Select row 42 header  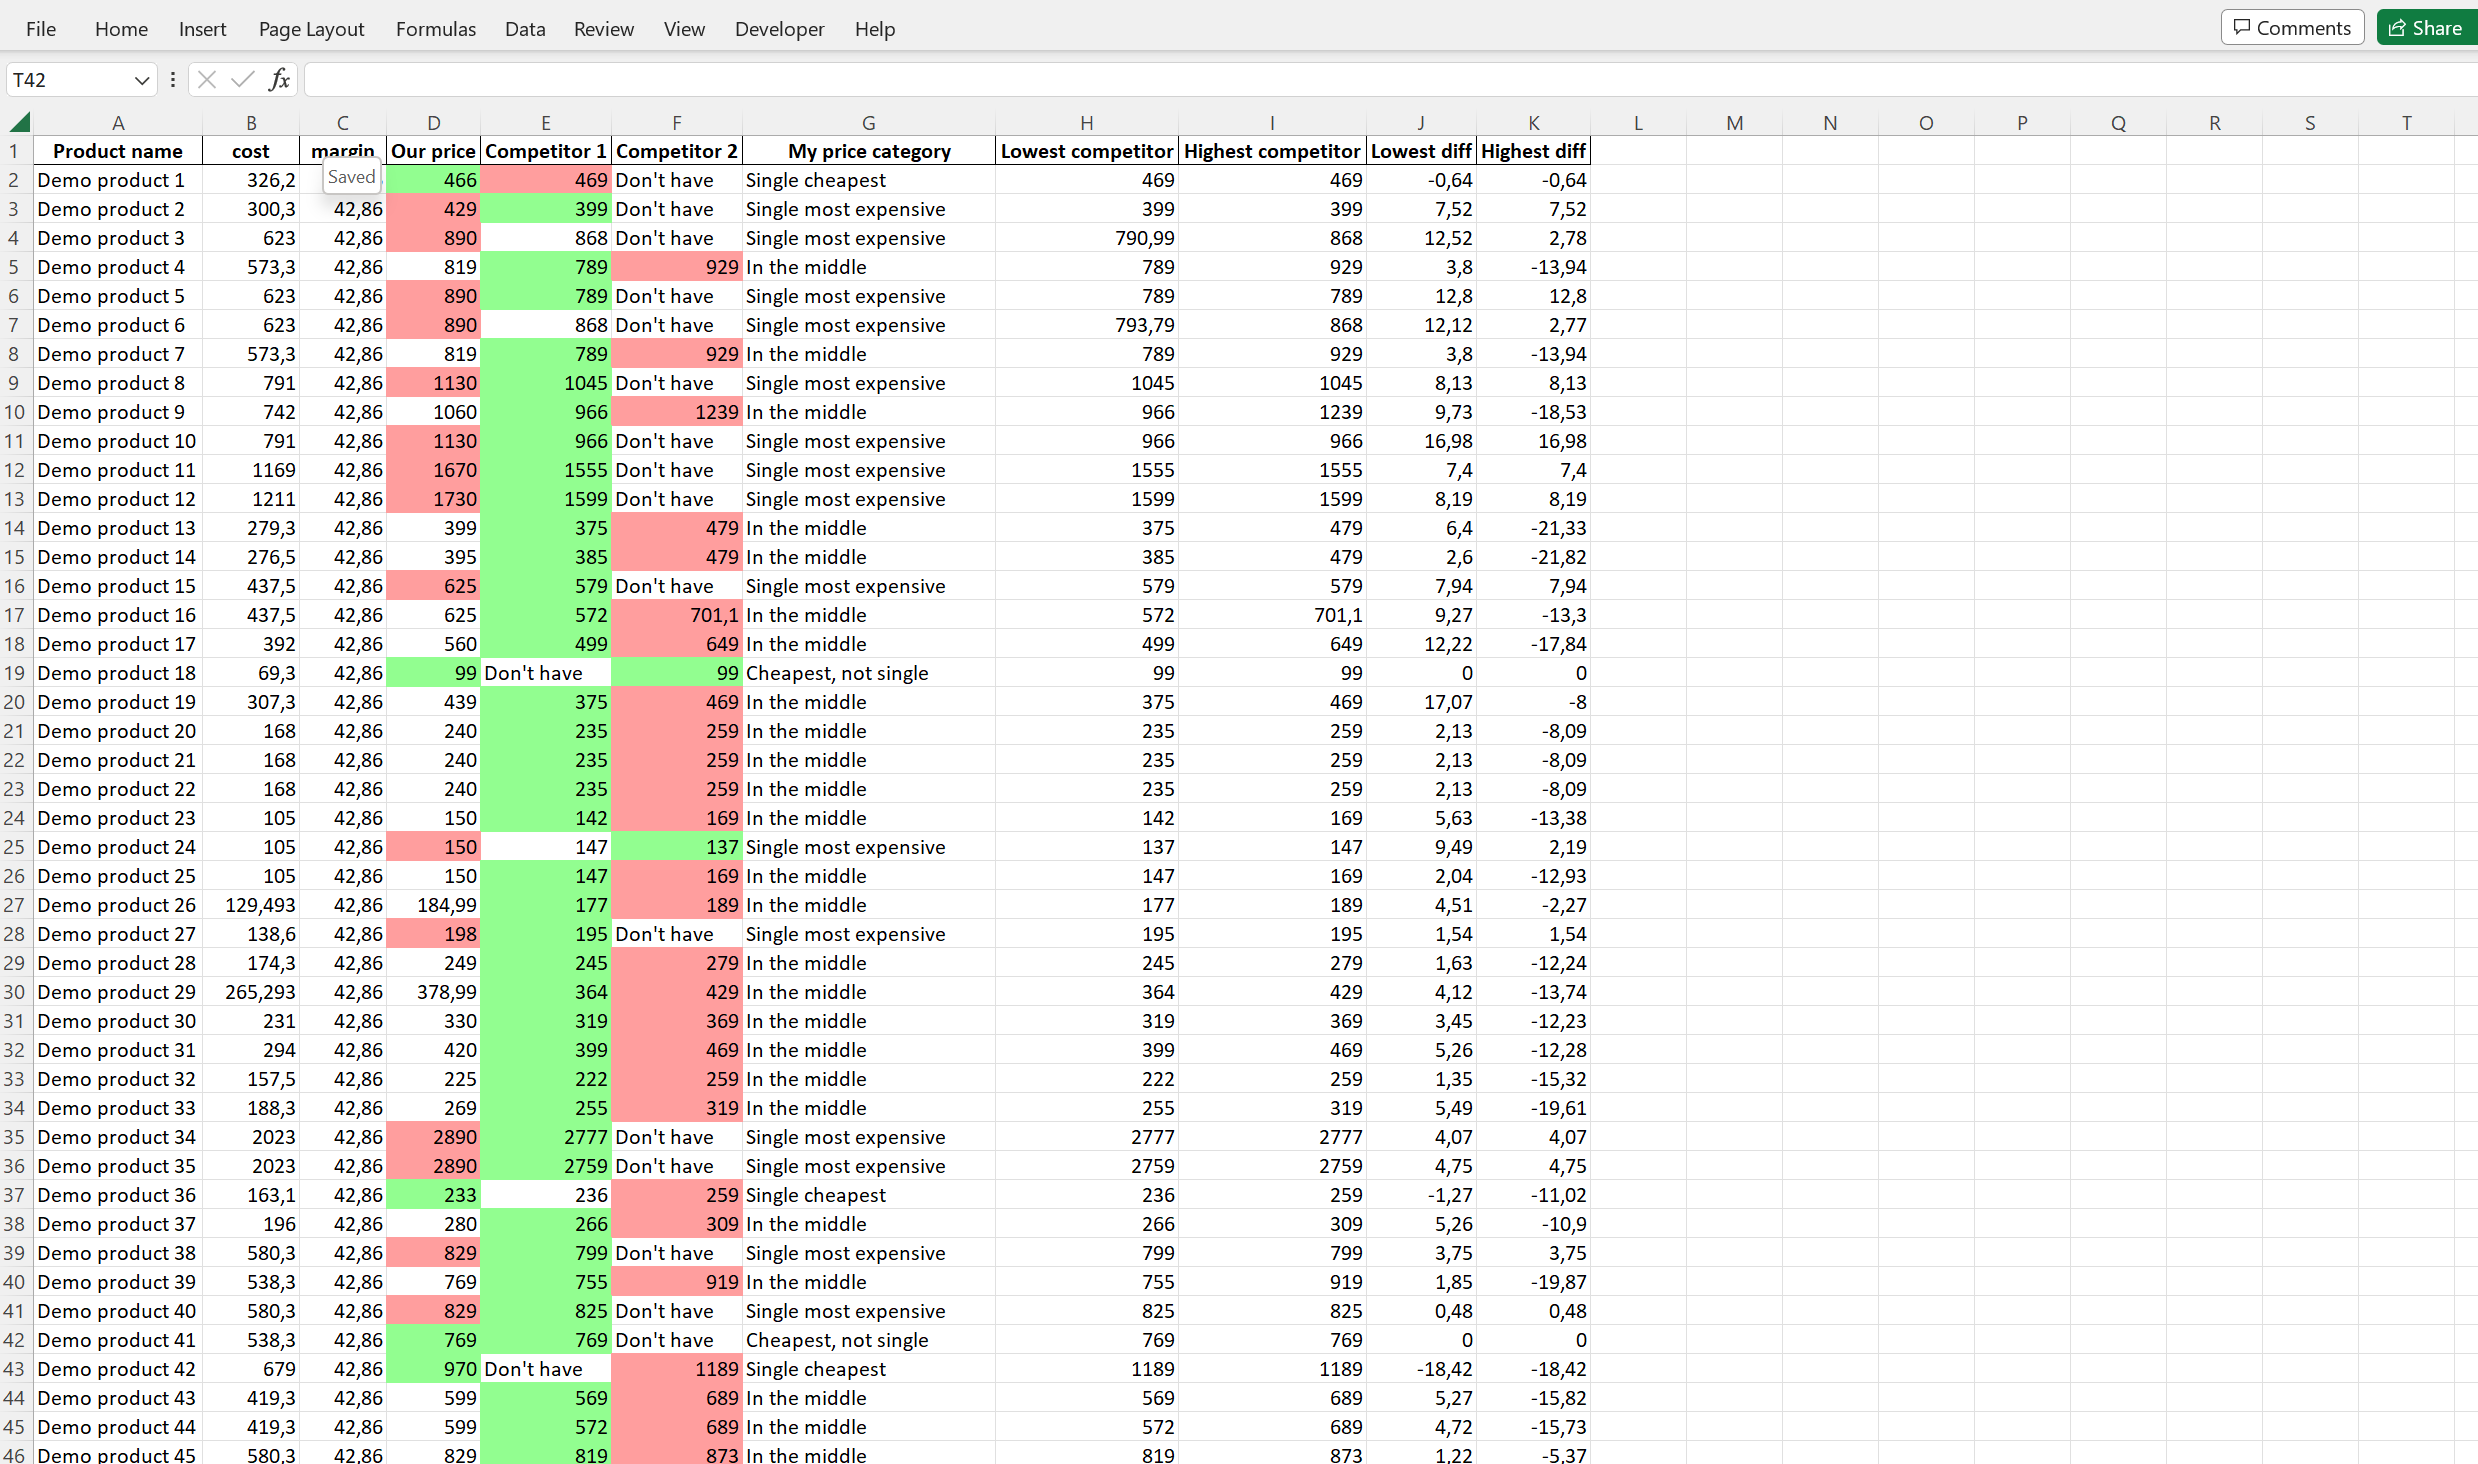[x=15, y=1340]
